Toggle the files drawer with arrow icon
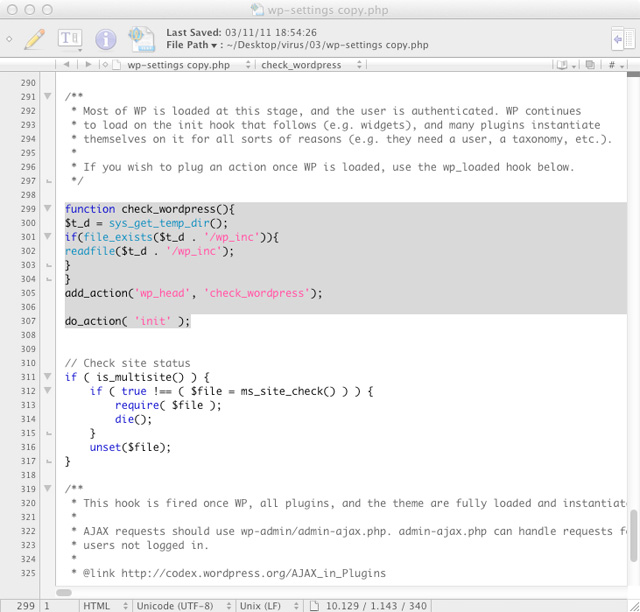Screen dimensions: 640x612 pyautogui.click(x=622, y=39)
